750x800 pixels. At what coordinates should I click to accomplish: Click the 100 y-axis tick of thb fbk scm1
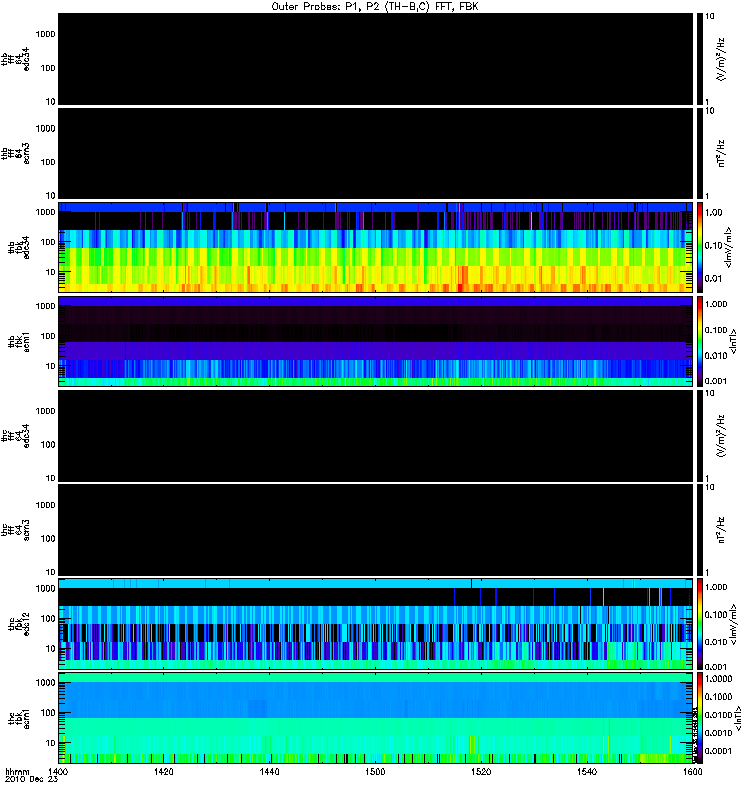(48, 336)
